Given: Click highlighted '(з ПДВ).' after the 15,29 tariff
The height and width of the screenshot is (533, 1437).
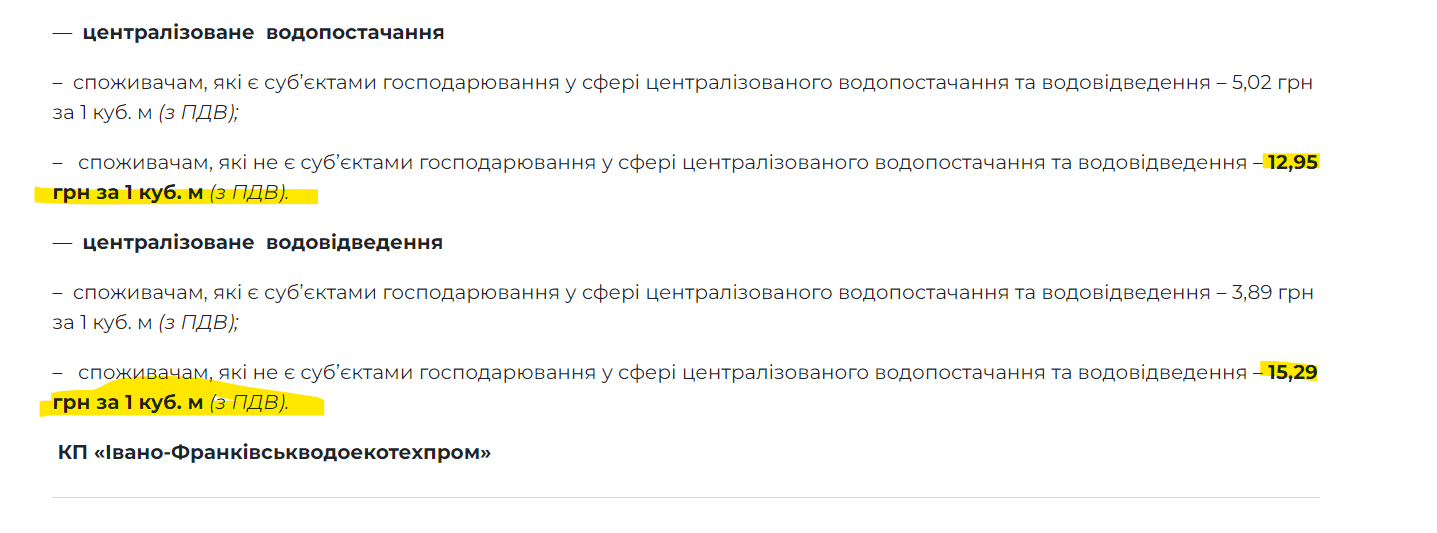Looking at the screenshot, I should point(248,403).
